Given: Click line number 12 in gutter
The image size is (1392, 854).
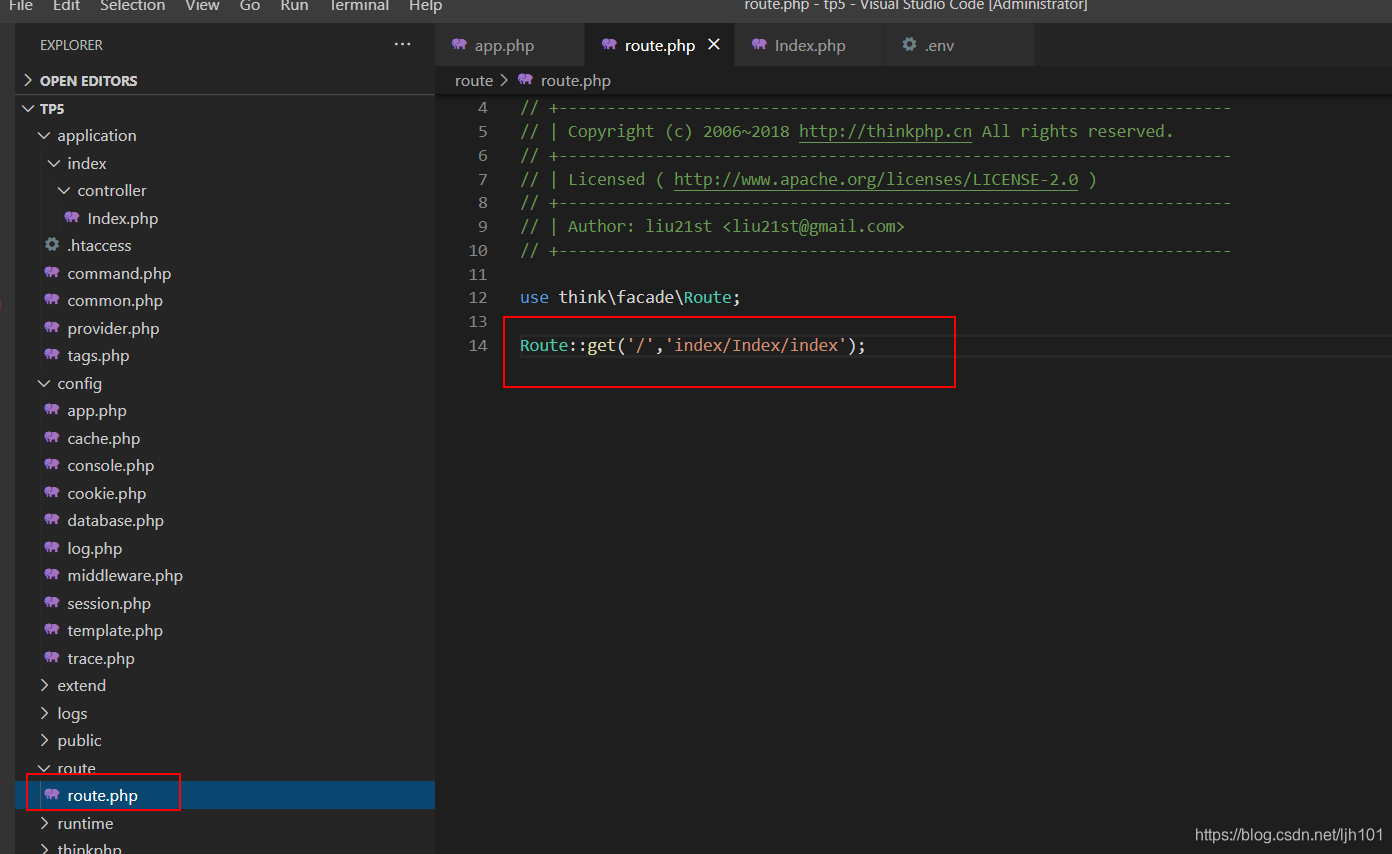Looking at the screenshot, I should click(477, 298).
